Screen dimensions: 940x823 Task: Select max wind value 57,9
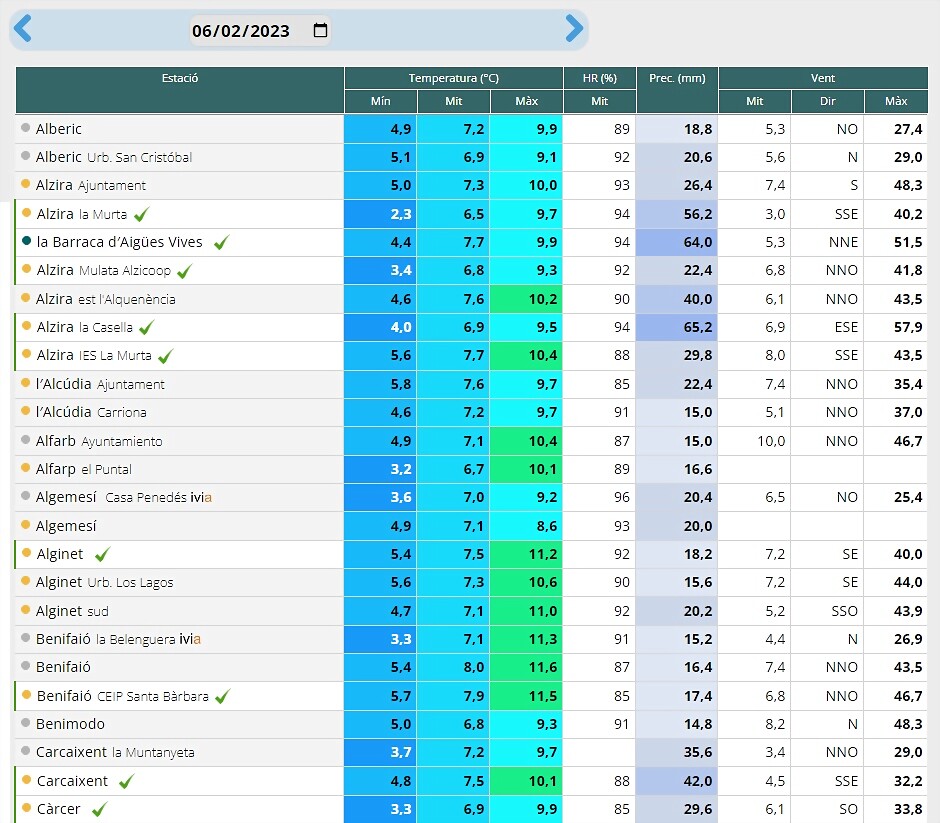pos(896,327)
